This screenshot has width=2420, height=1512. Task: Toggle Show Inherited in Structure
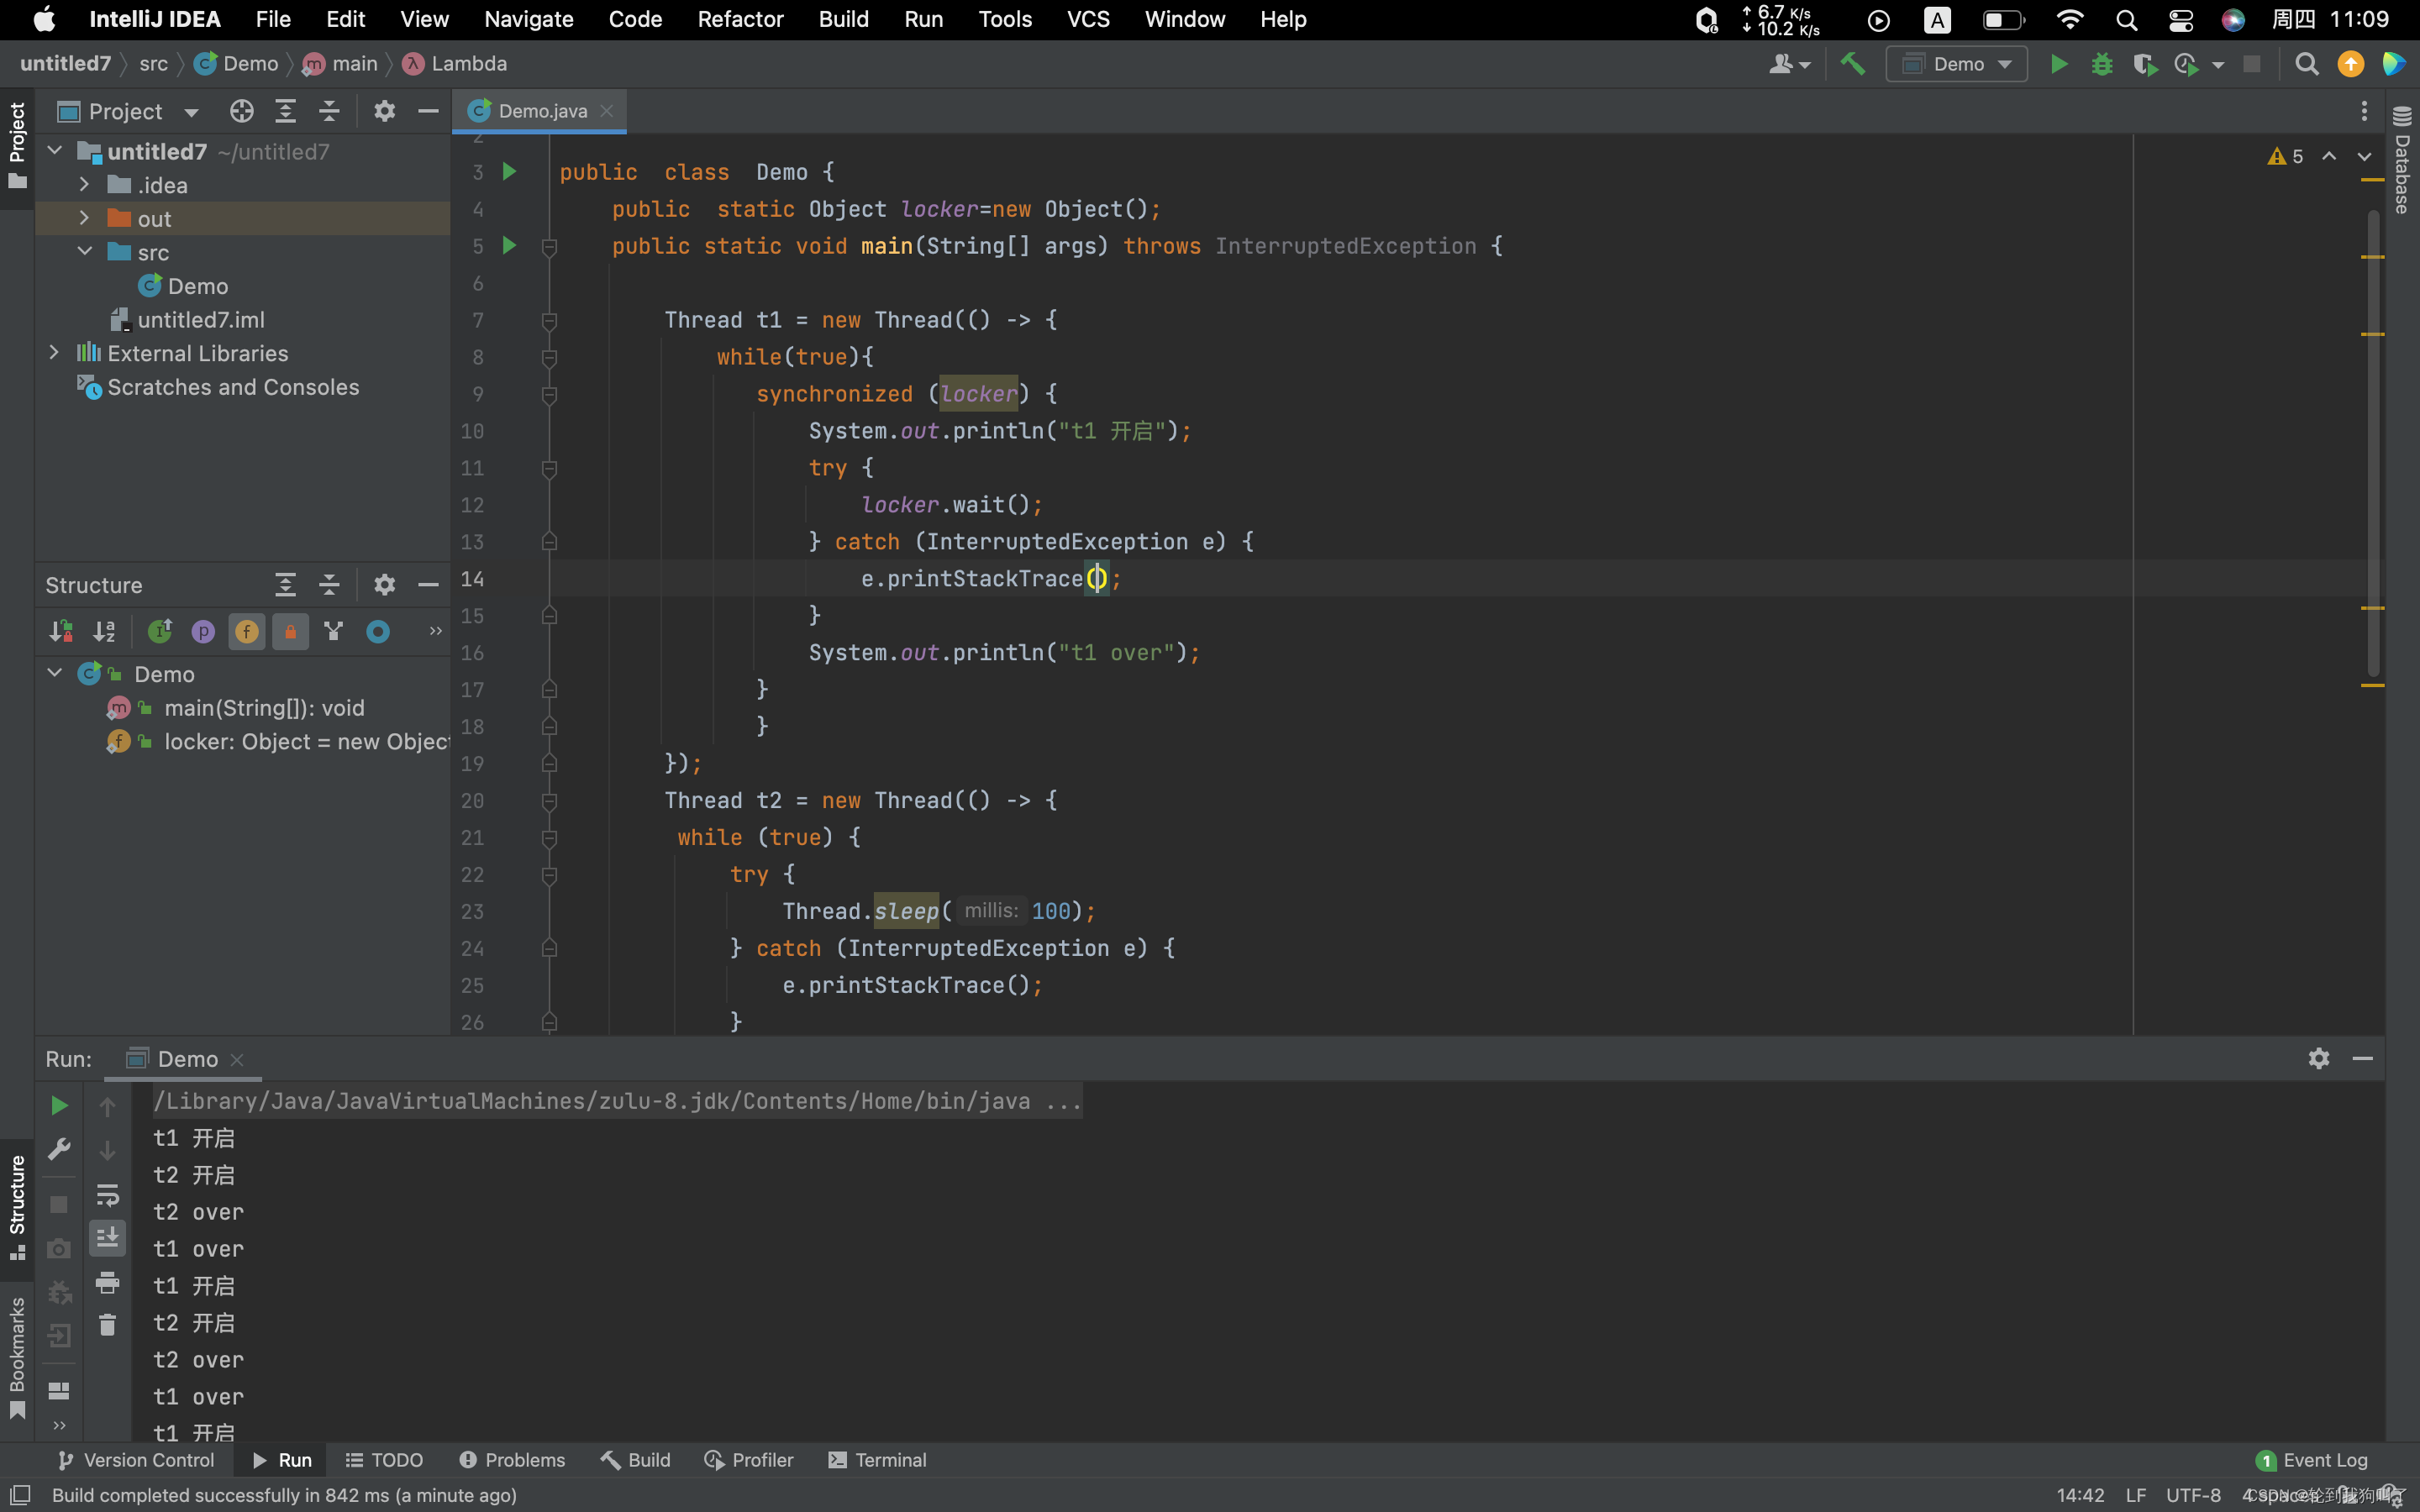[160, 631]
